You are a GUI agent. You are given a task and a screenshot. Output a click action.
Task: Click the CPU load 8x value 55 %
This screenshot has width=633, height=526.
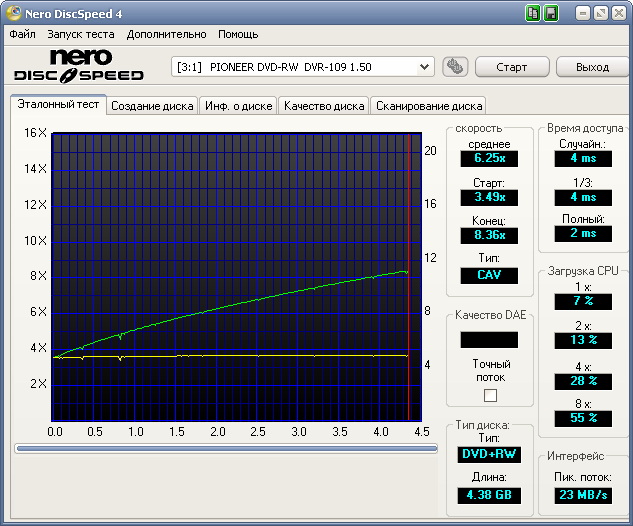coord(583,418)
